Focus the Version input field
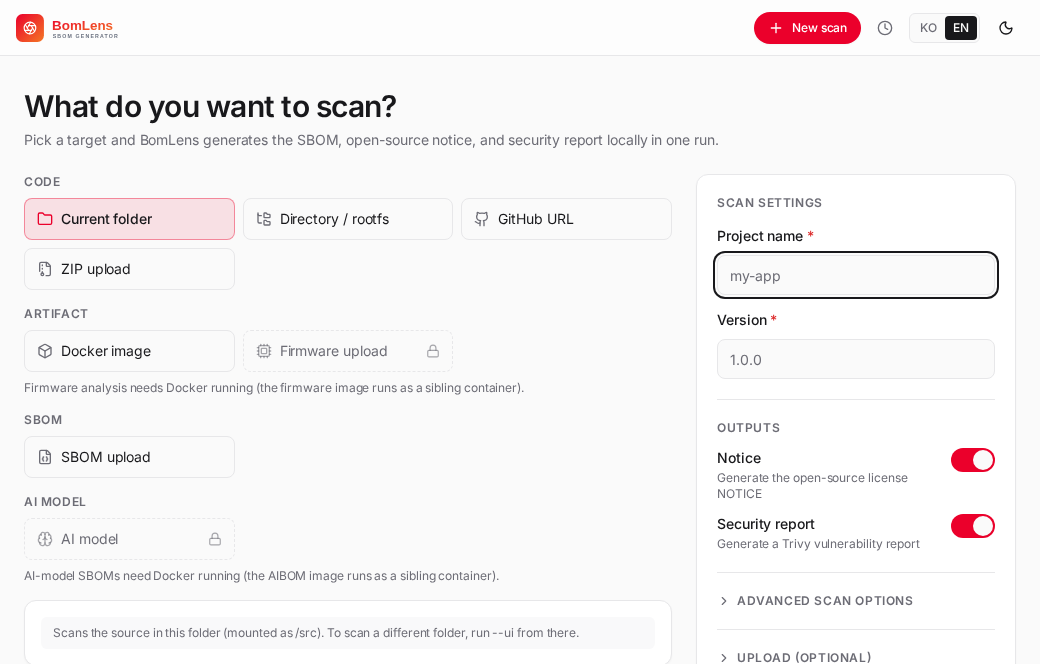1040x664 pixels. click(856, 360)
